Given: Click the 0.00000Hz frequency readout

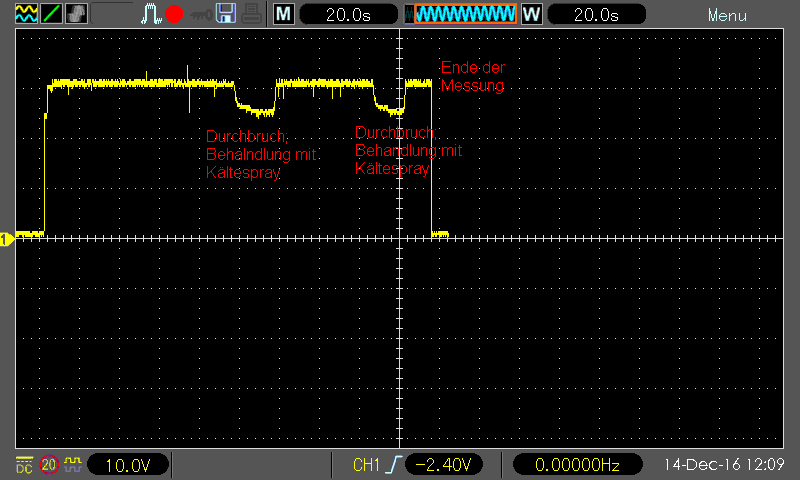Looking at the screenshot, I should [x=578, y=465].
